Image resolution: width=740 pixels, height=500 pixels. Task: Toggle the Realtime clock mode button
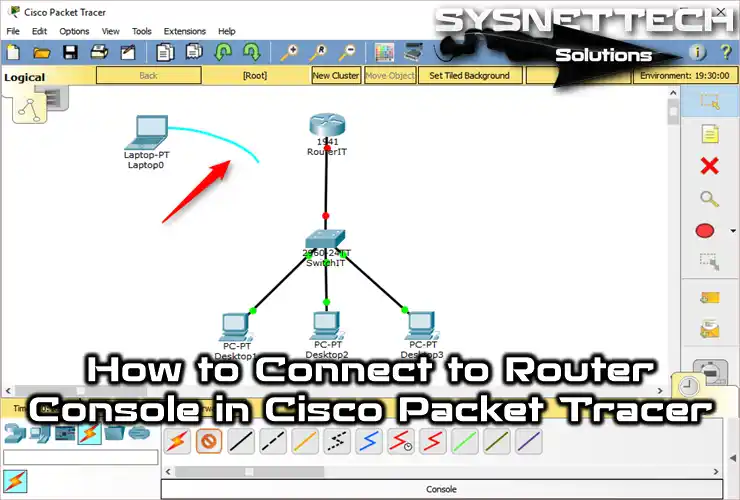(x=687, y=386)
